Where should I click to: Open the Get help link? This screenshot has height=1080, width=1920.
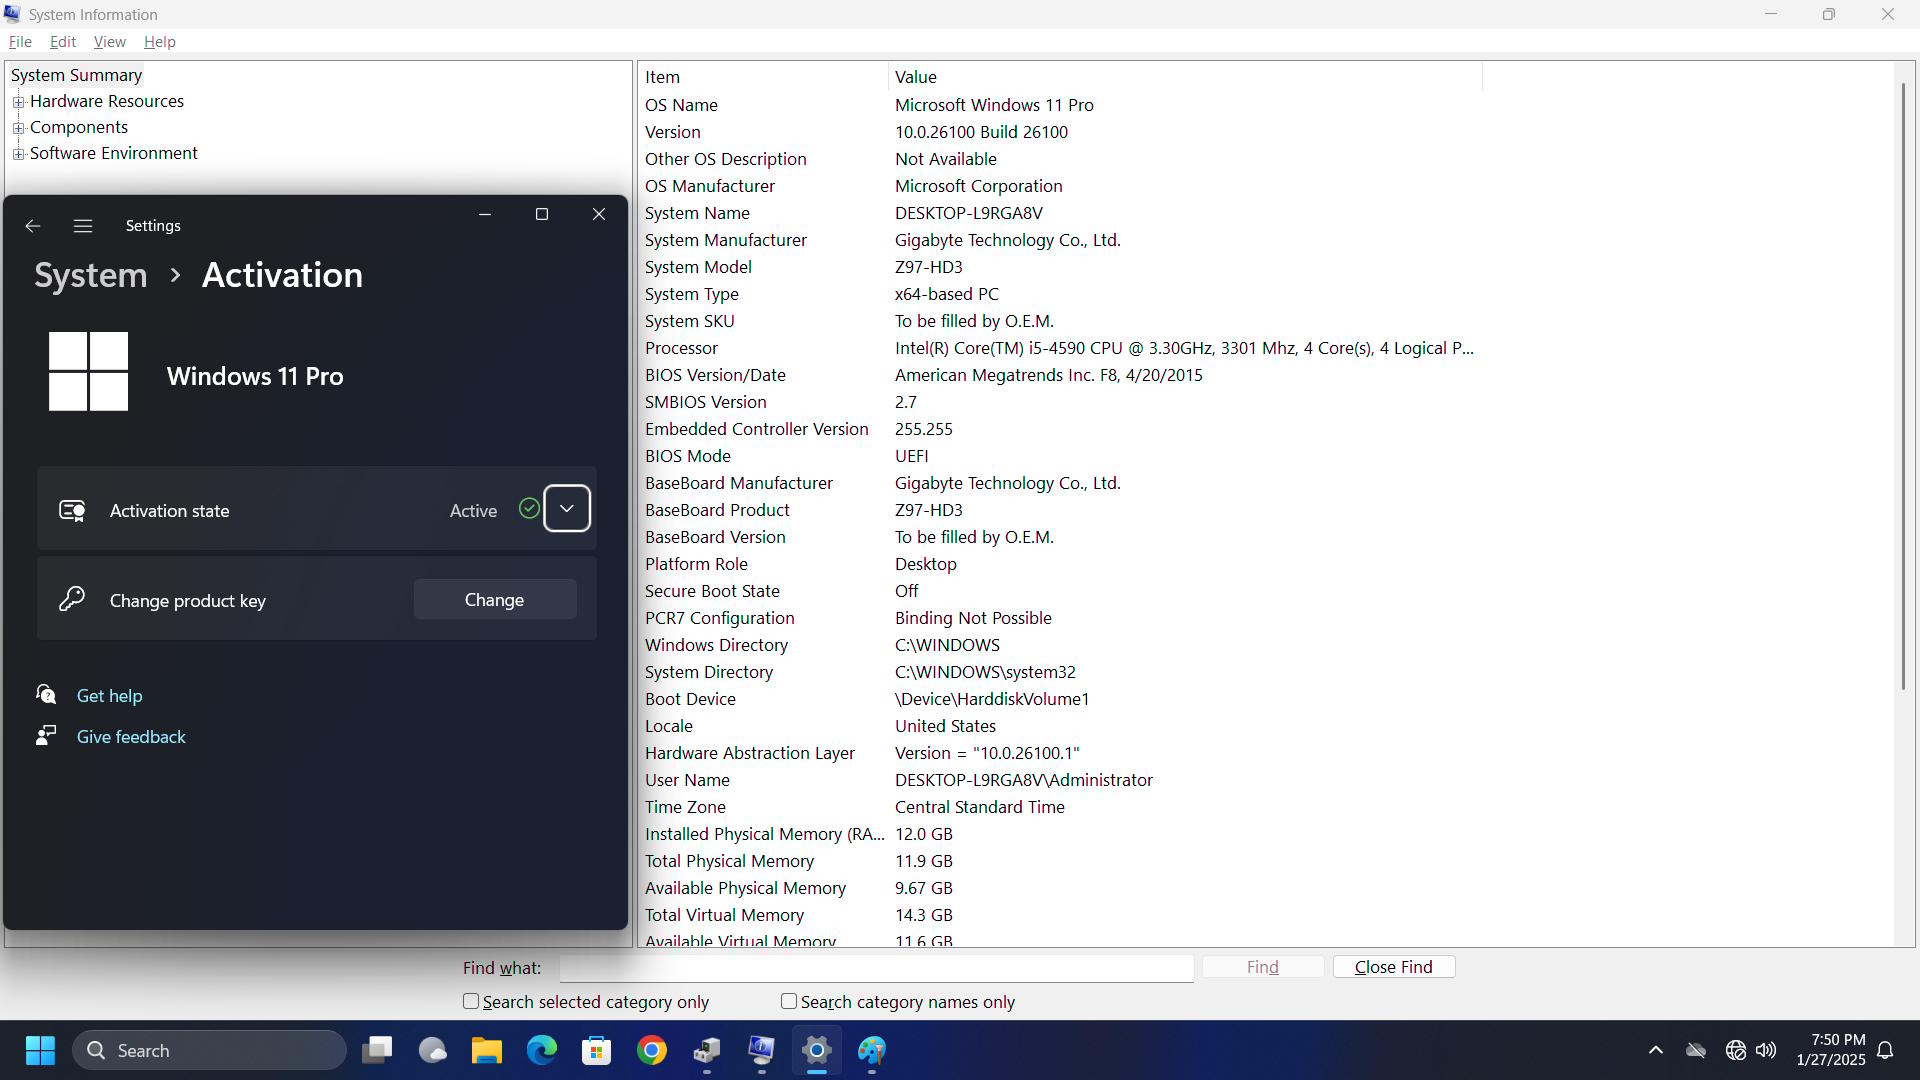pos(110,696)
